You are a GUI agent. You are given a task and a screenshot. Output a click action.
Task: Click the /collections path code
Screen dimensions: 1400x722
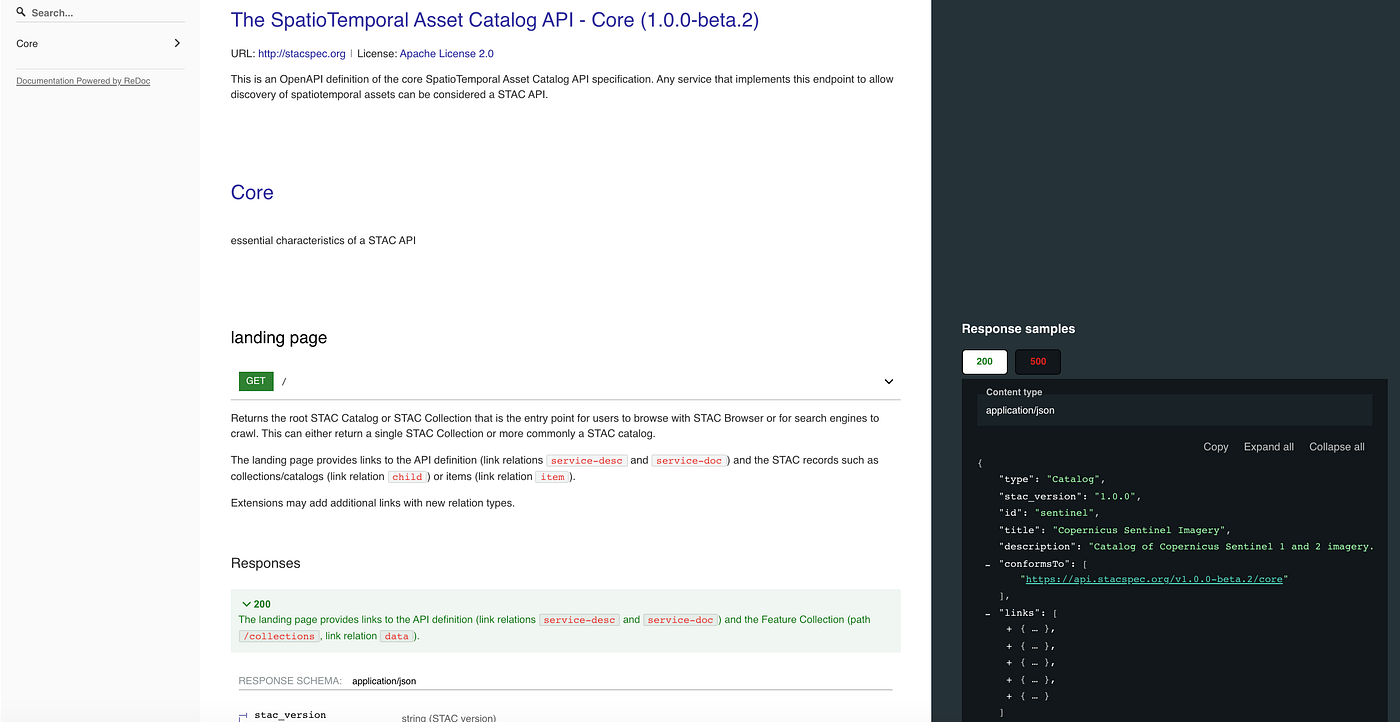tap(279, 636)
